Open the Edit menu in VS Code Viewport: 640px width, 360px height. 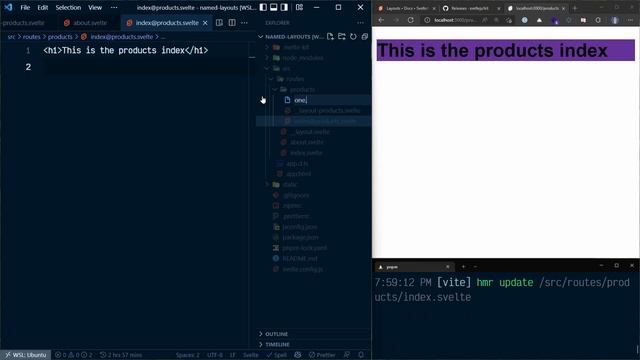point(42,7)
